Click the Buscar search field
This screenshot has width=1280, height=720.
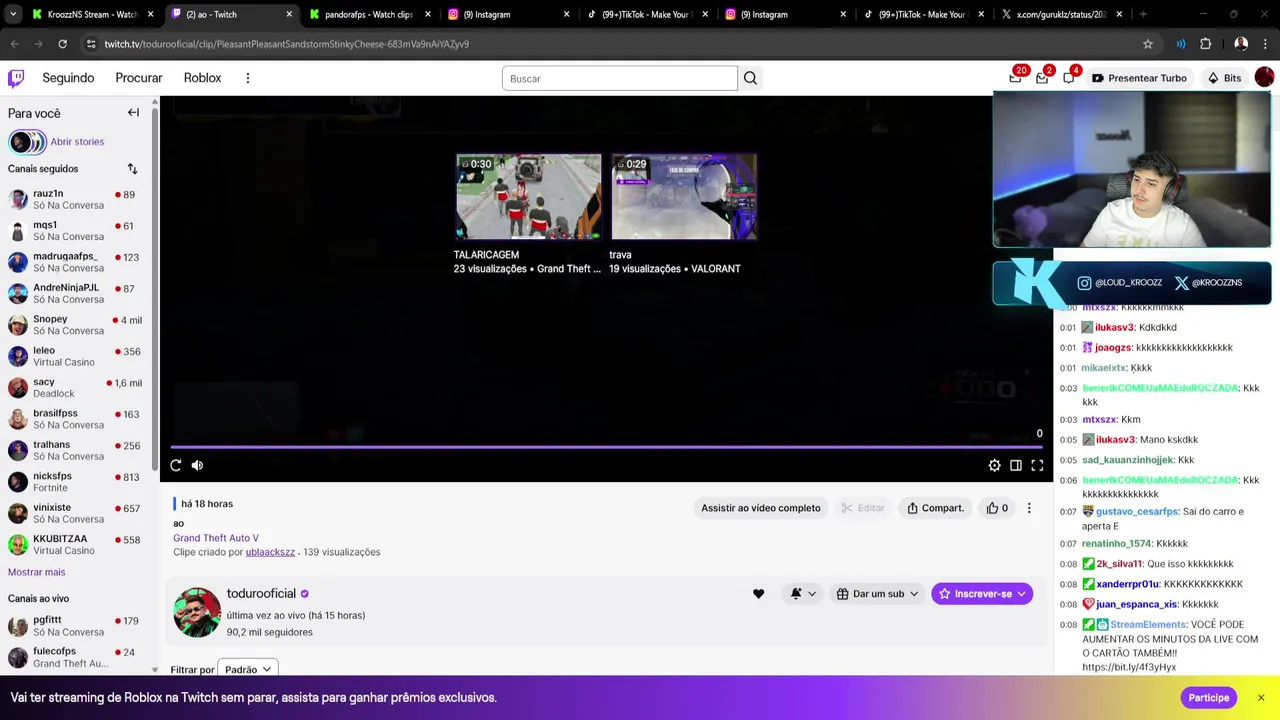pos(619,78)
